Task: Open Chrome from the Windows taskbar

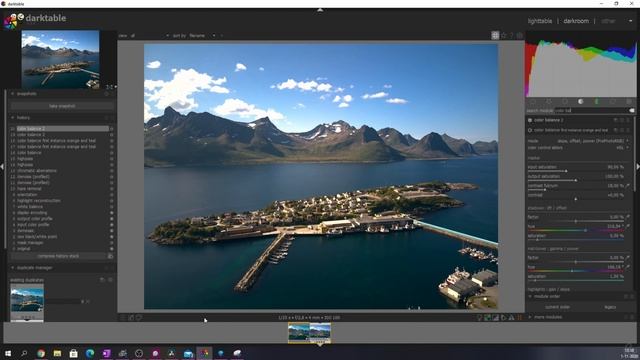Action: 41,353
